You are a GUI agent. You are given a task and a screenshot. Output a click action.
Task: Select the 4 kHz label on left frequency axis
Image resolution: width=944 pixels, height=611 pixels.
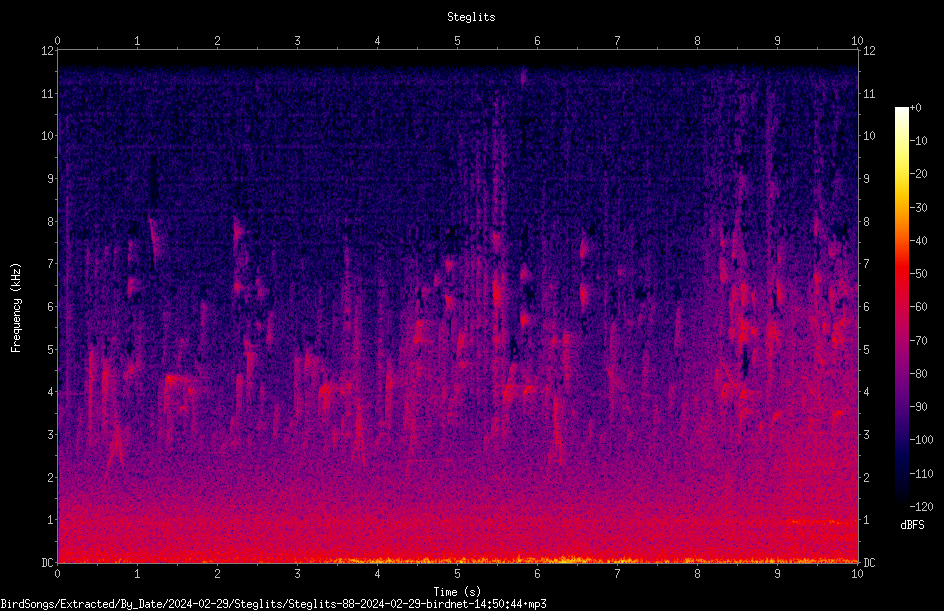[51, 392]
